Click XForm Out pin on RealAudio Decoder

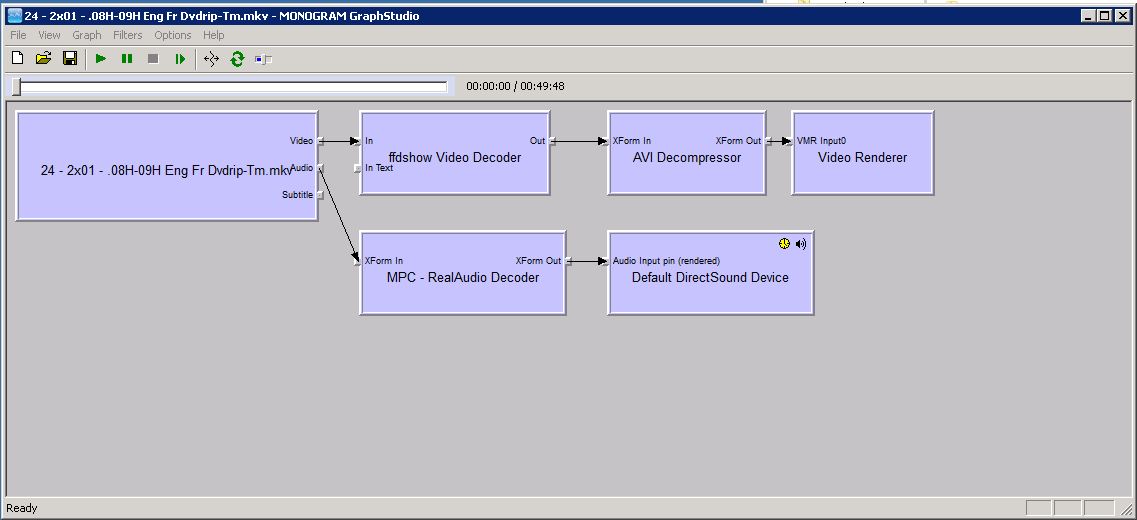pyautogui.click(x=568, y=261)
